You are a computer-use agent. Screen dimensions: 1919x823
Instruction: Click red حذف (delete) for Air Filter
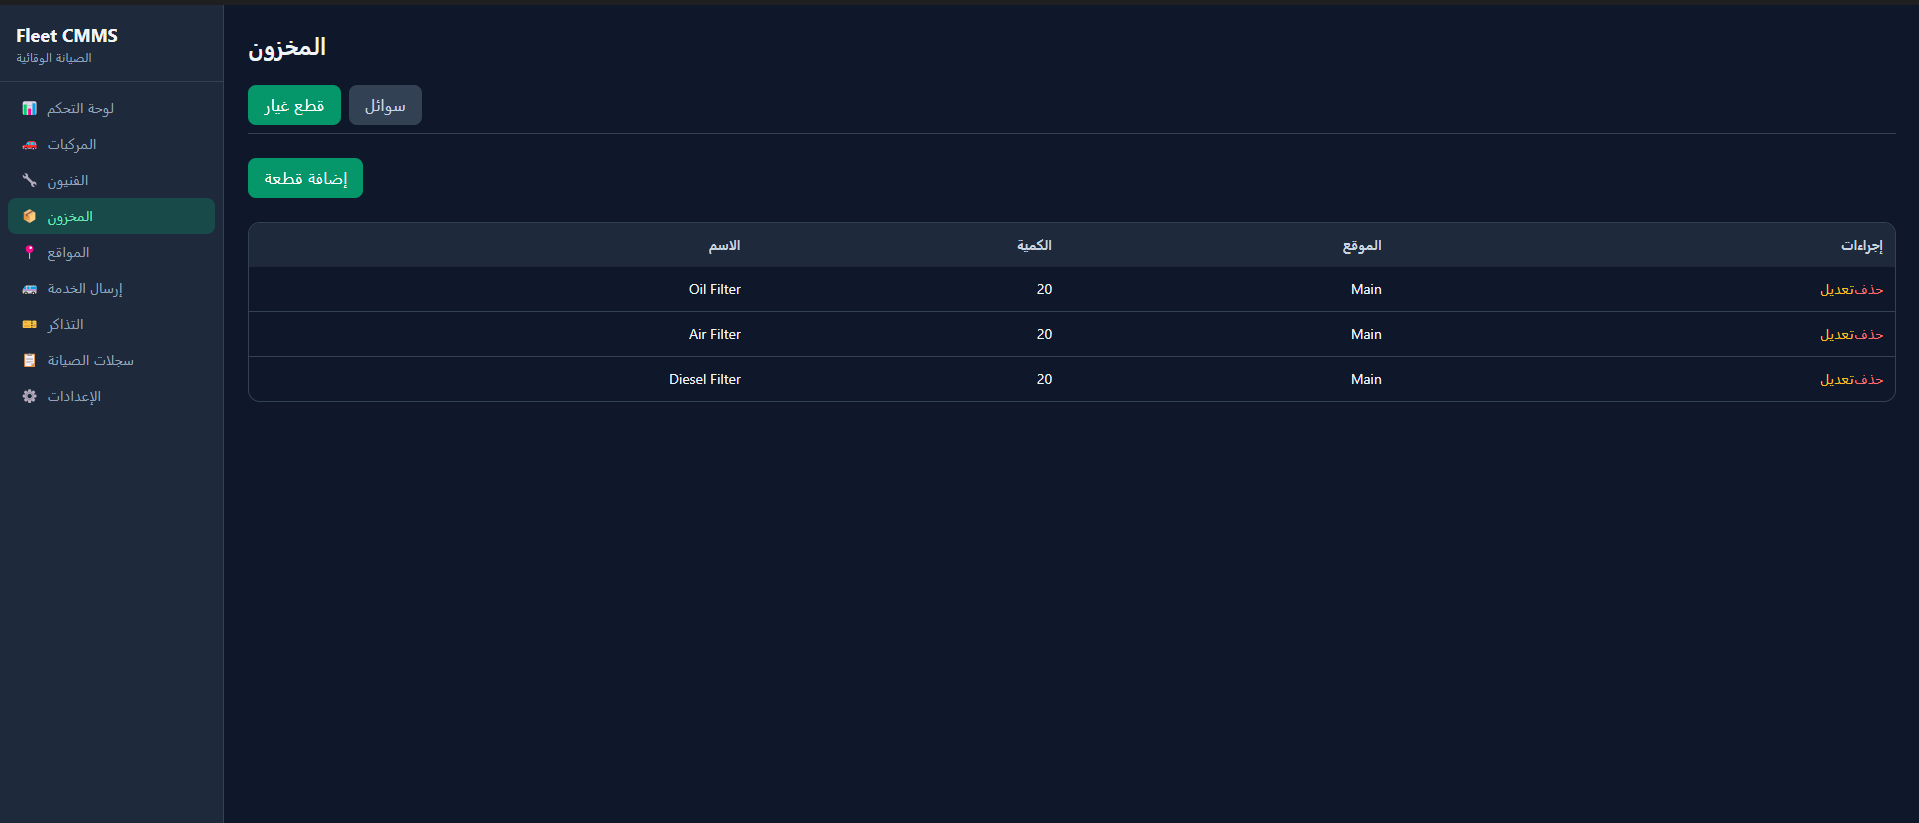pos(1869,335)
